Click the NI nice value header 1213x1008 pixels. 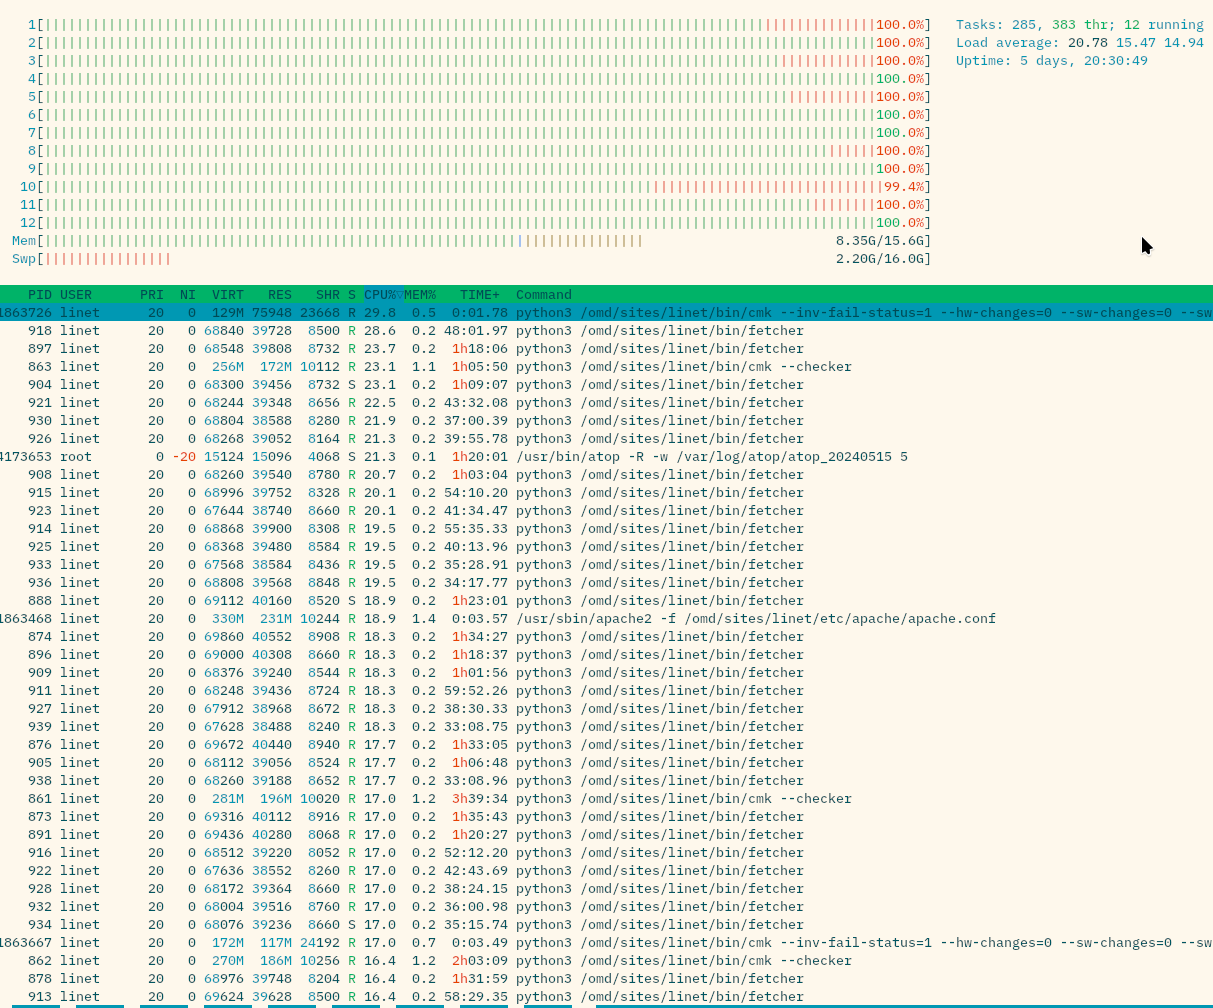point(187,294)
